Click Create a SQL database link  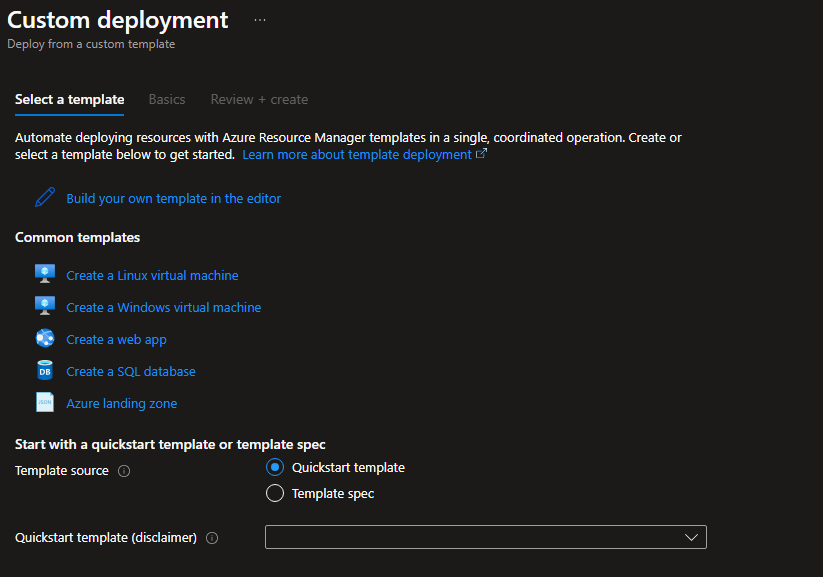coord(131,371)
